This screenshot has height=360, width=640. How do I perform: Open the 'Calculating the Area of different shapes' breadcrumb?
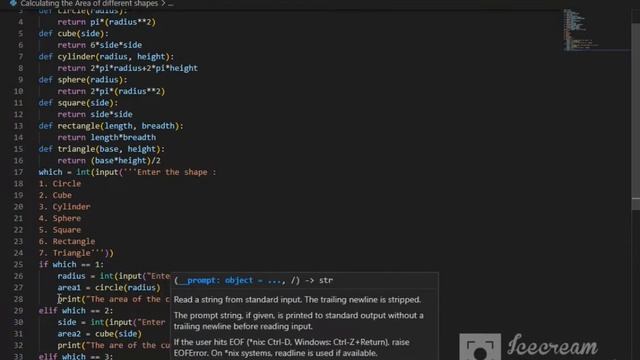[89, 4]
